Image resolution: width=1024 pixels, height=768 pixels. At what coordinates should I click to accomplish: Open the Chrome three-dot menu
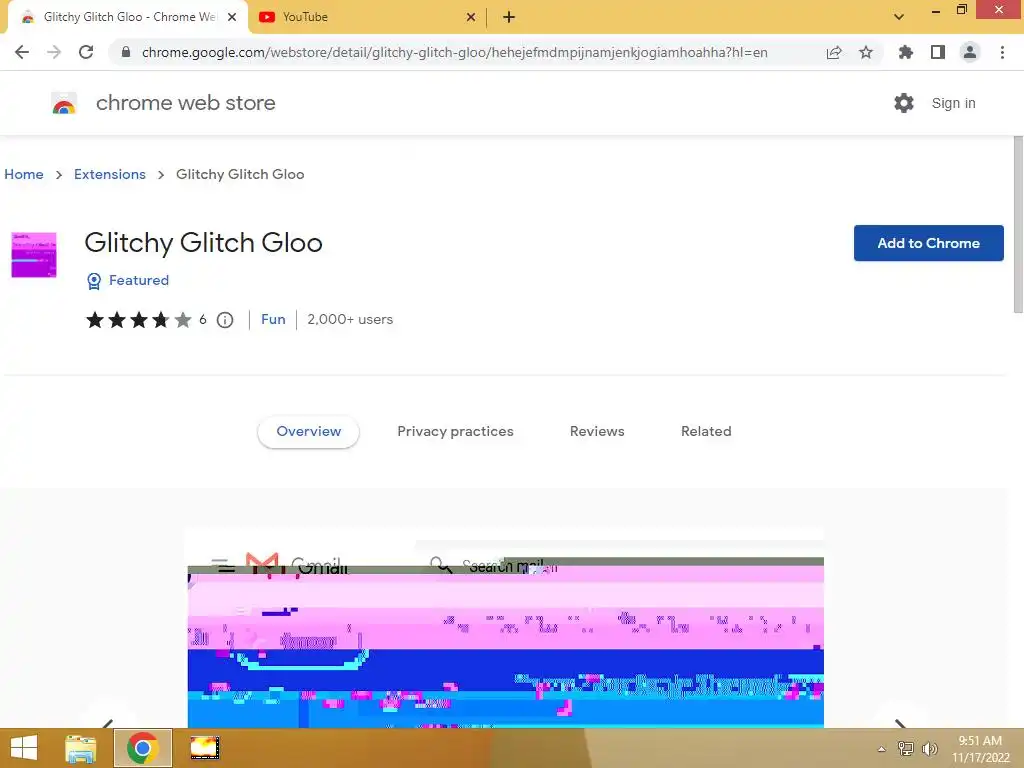coord(1002,52)
